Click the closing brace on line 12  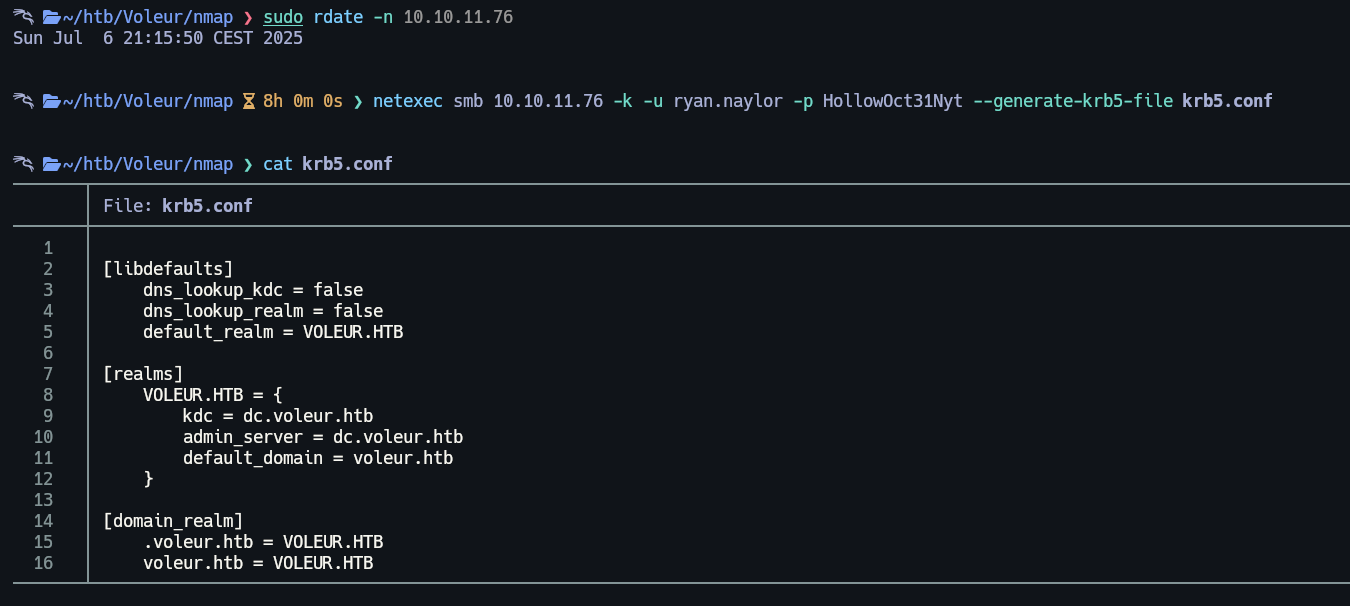pos(148,479)
